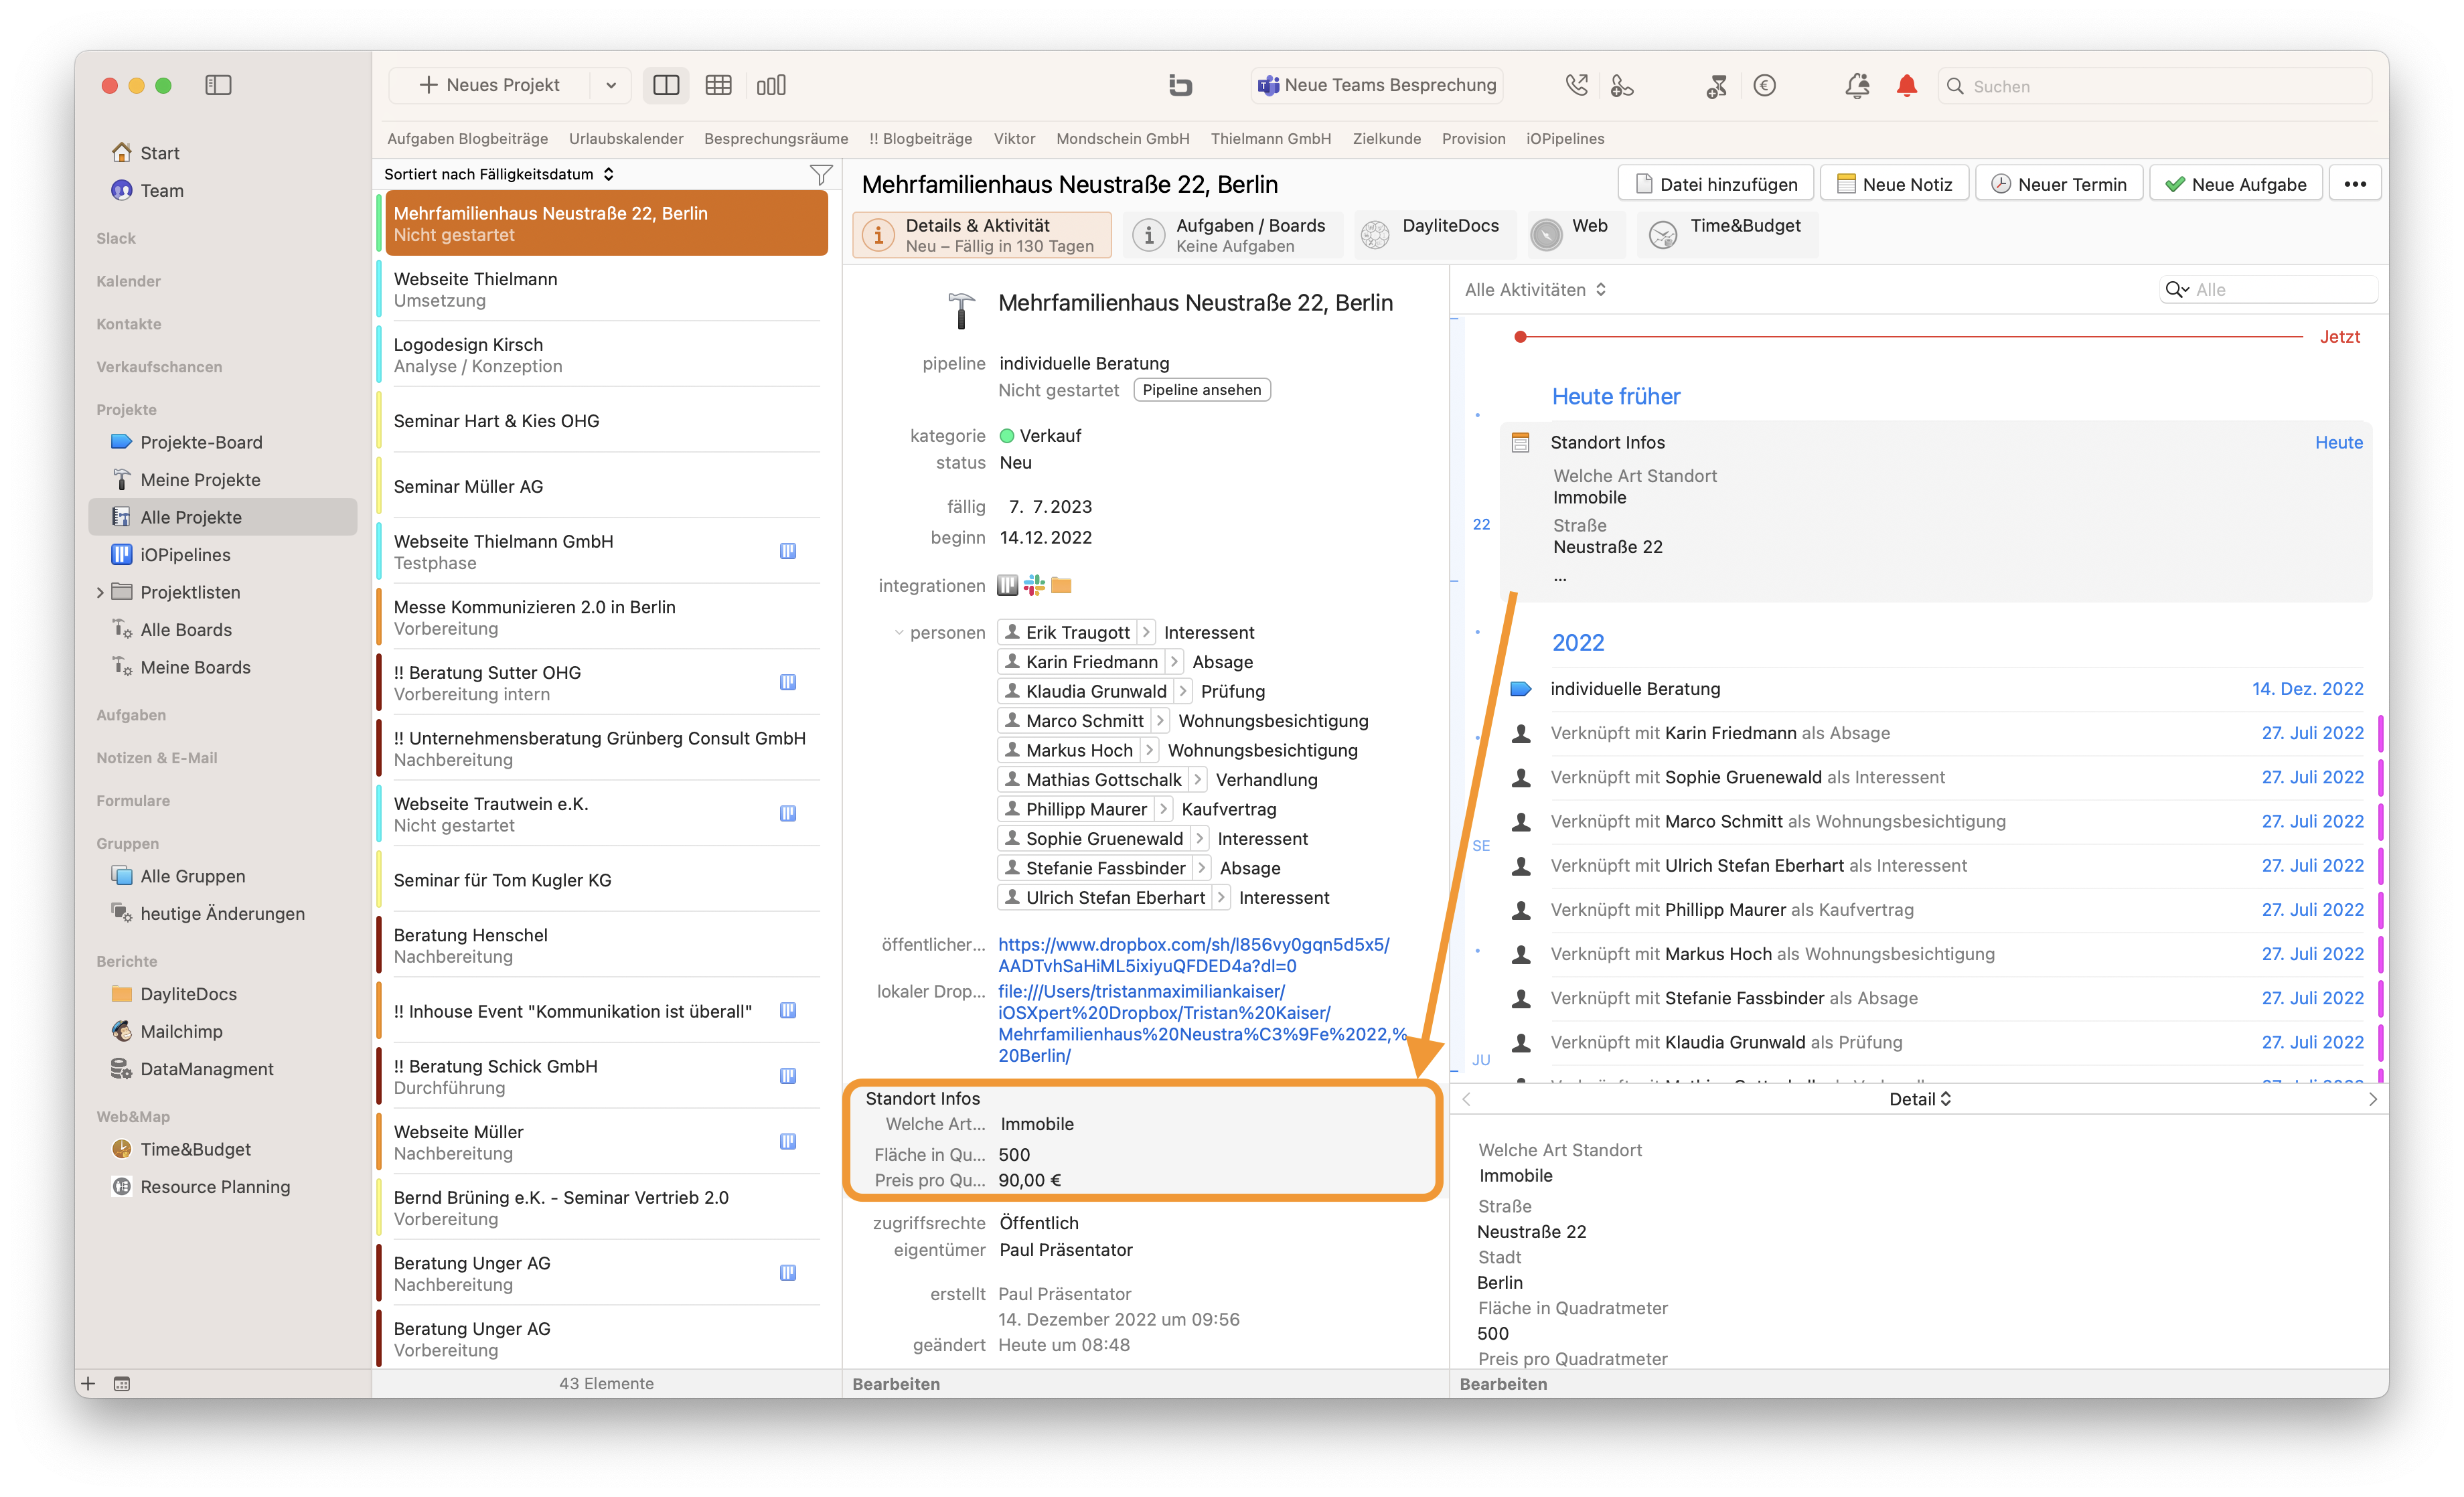Image resolution: width=2464 pixels, height=1497 pixels.
Task: Switch to board columns view
Action: click(771, 85)
